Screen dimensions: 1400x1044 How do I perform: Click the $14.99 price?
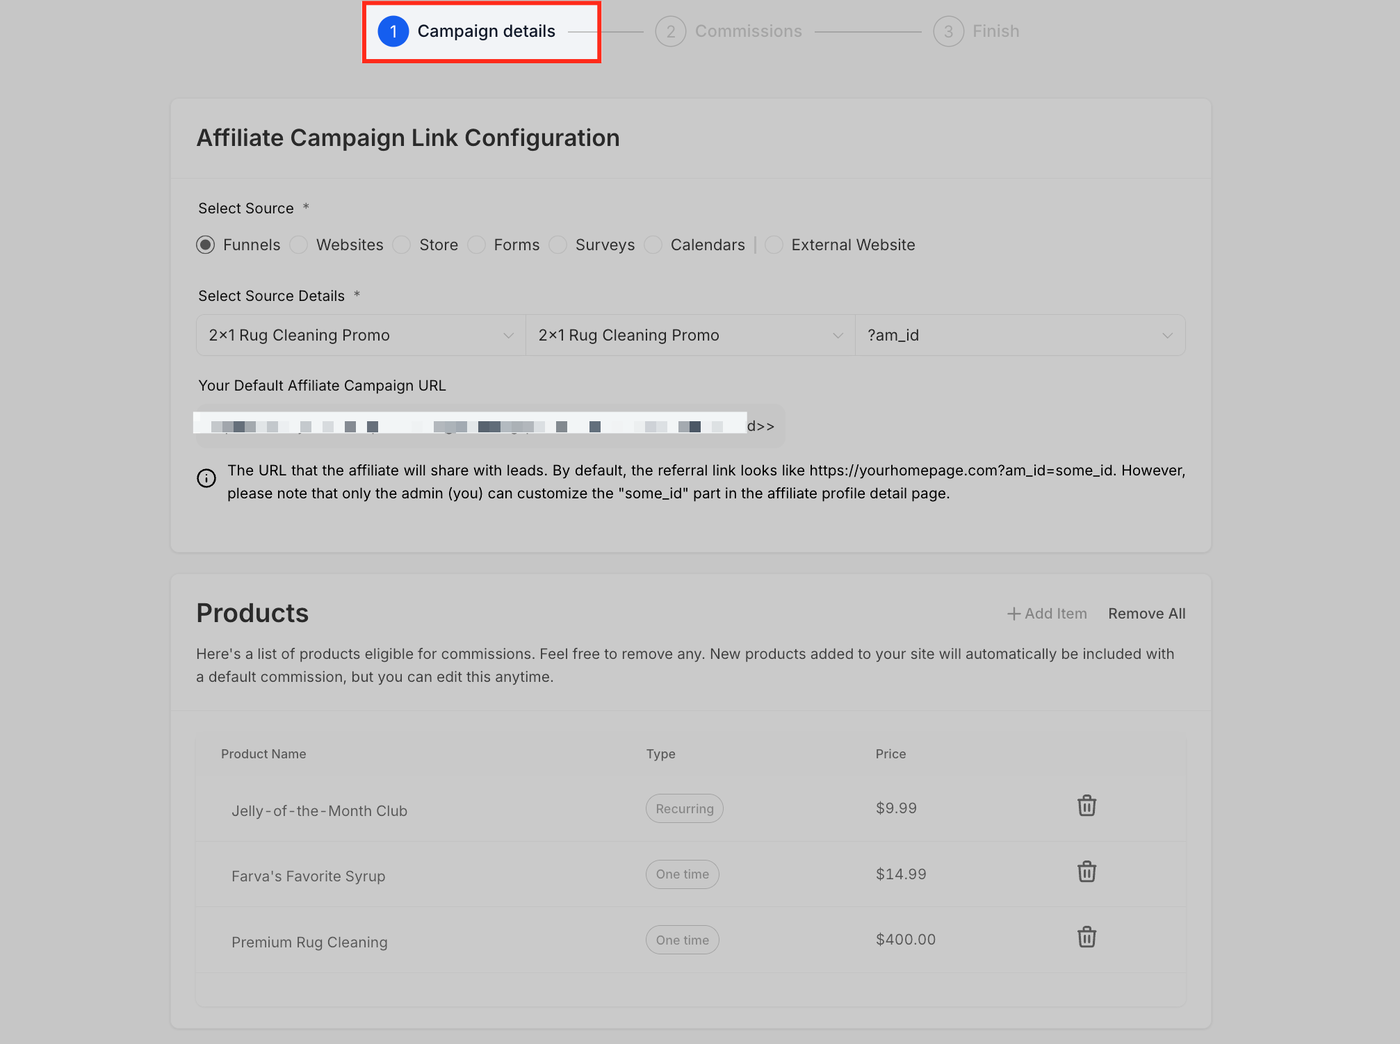pyautogui.click(x=901, y=874)
